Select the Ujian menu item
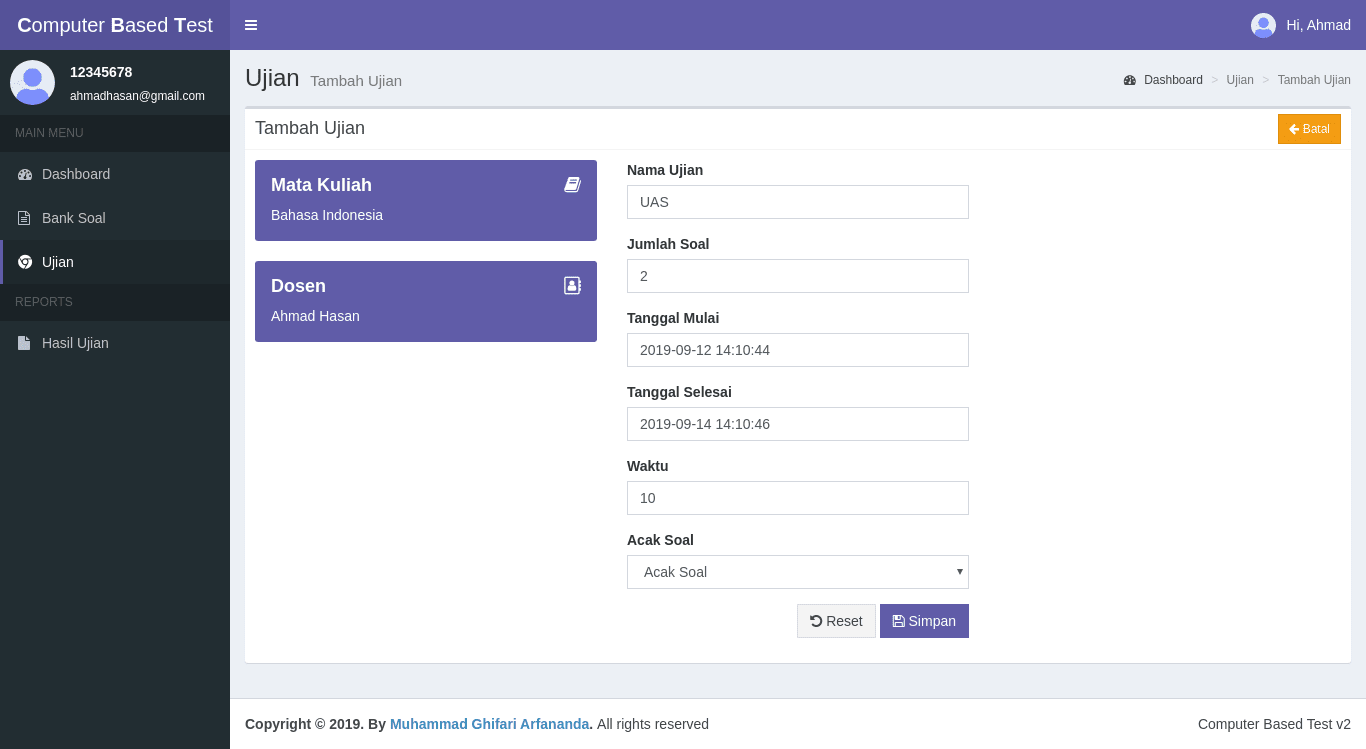The height and width of the screenshot is (749, 1366). (115, 262)
